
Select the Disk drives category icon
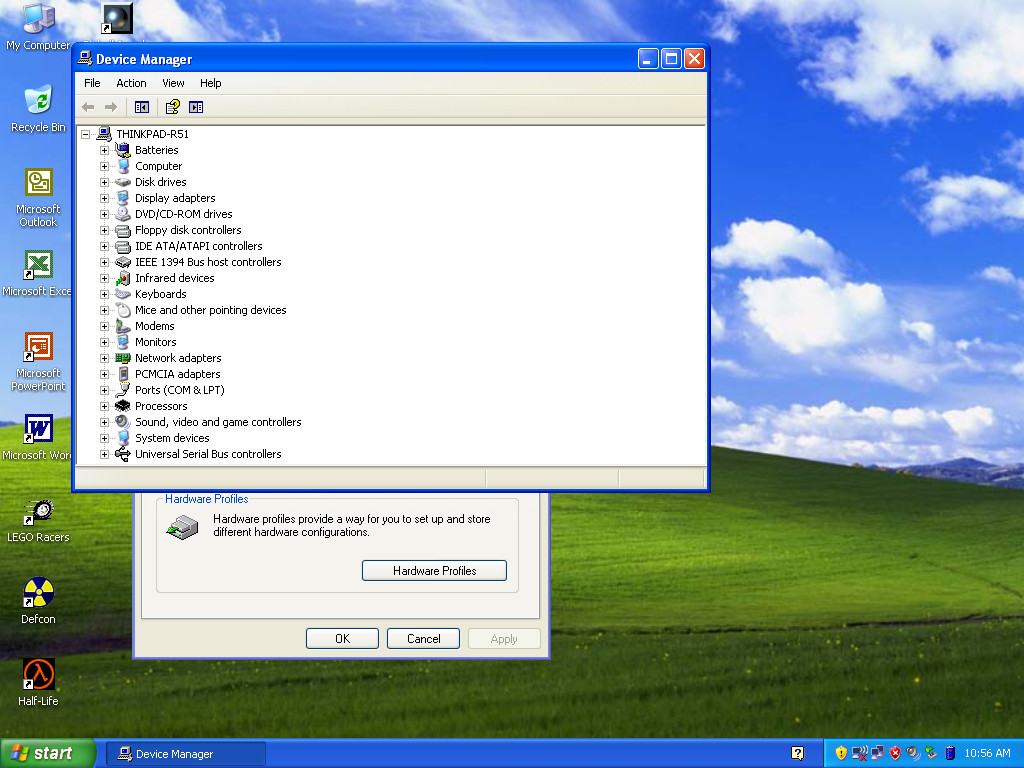coord(123,182)
